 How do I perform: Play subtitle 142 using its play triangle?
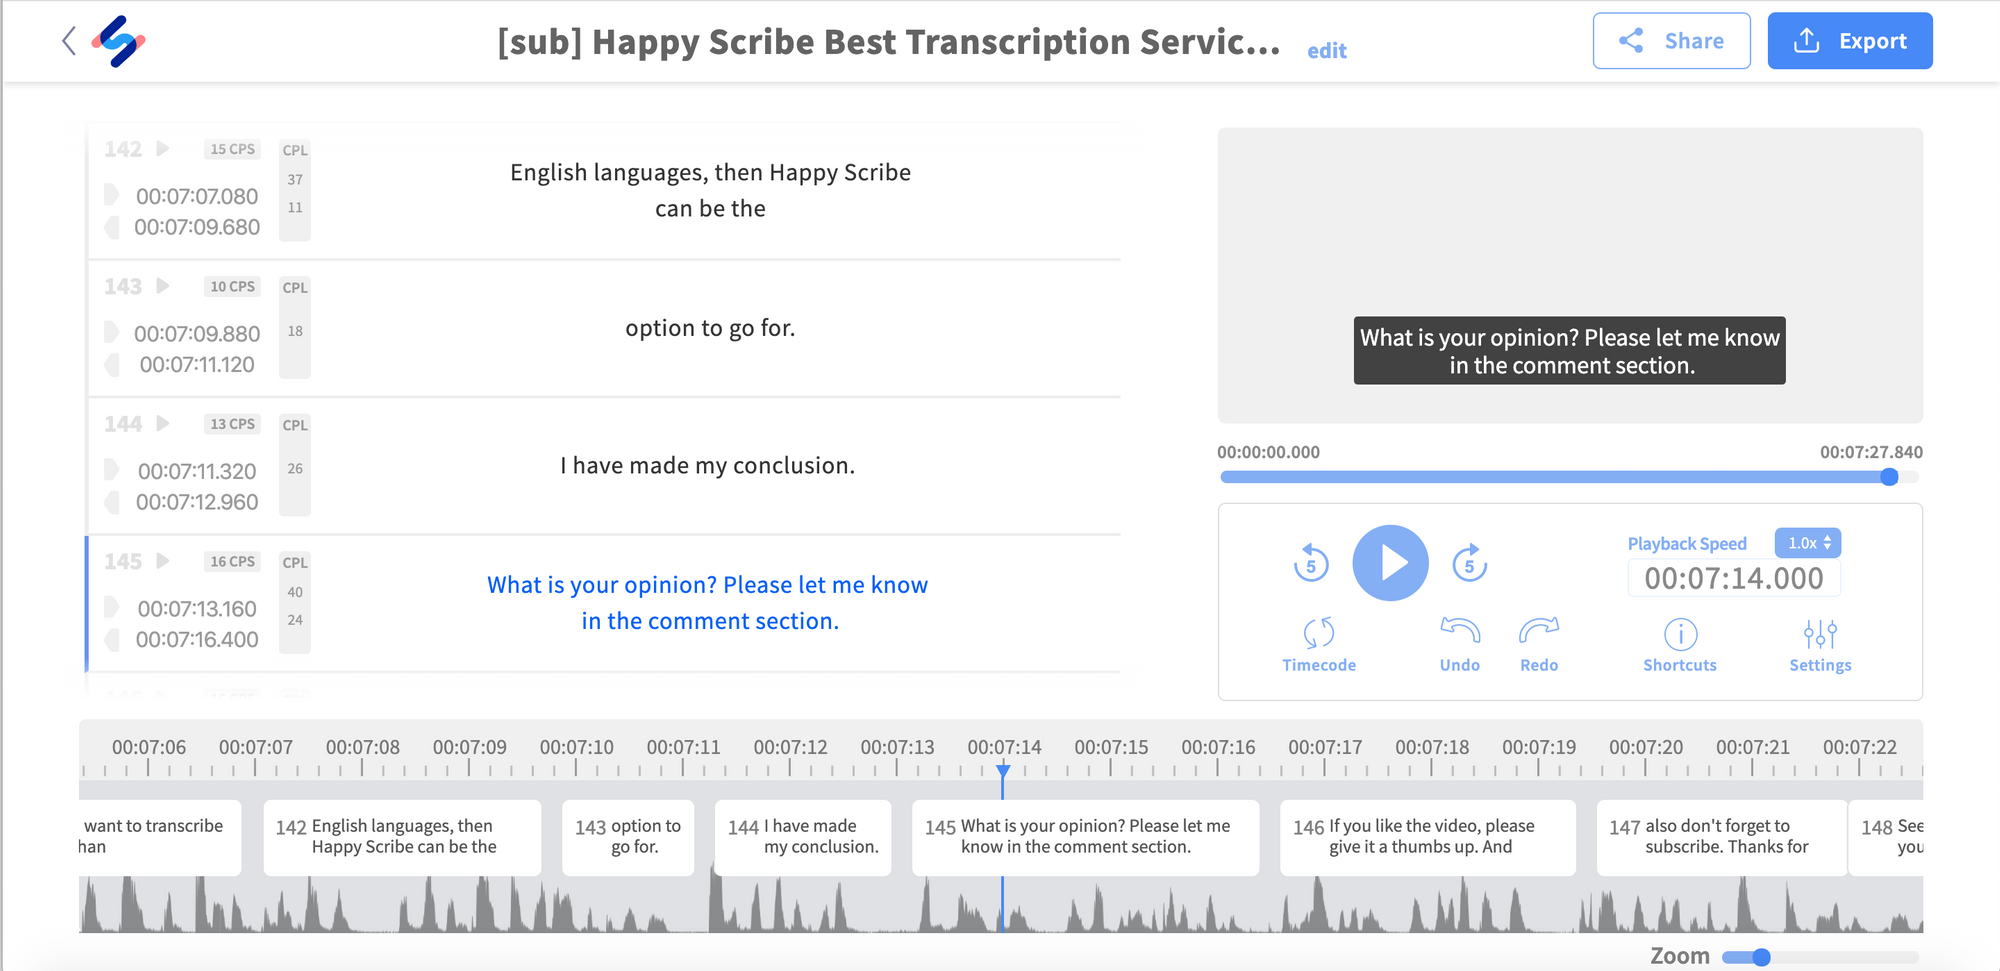163,149
